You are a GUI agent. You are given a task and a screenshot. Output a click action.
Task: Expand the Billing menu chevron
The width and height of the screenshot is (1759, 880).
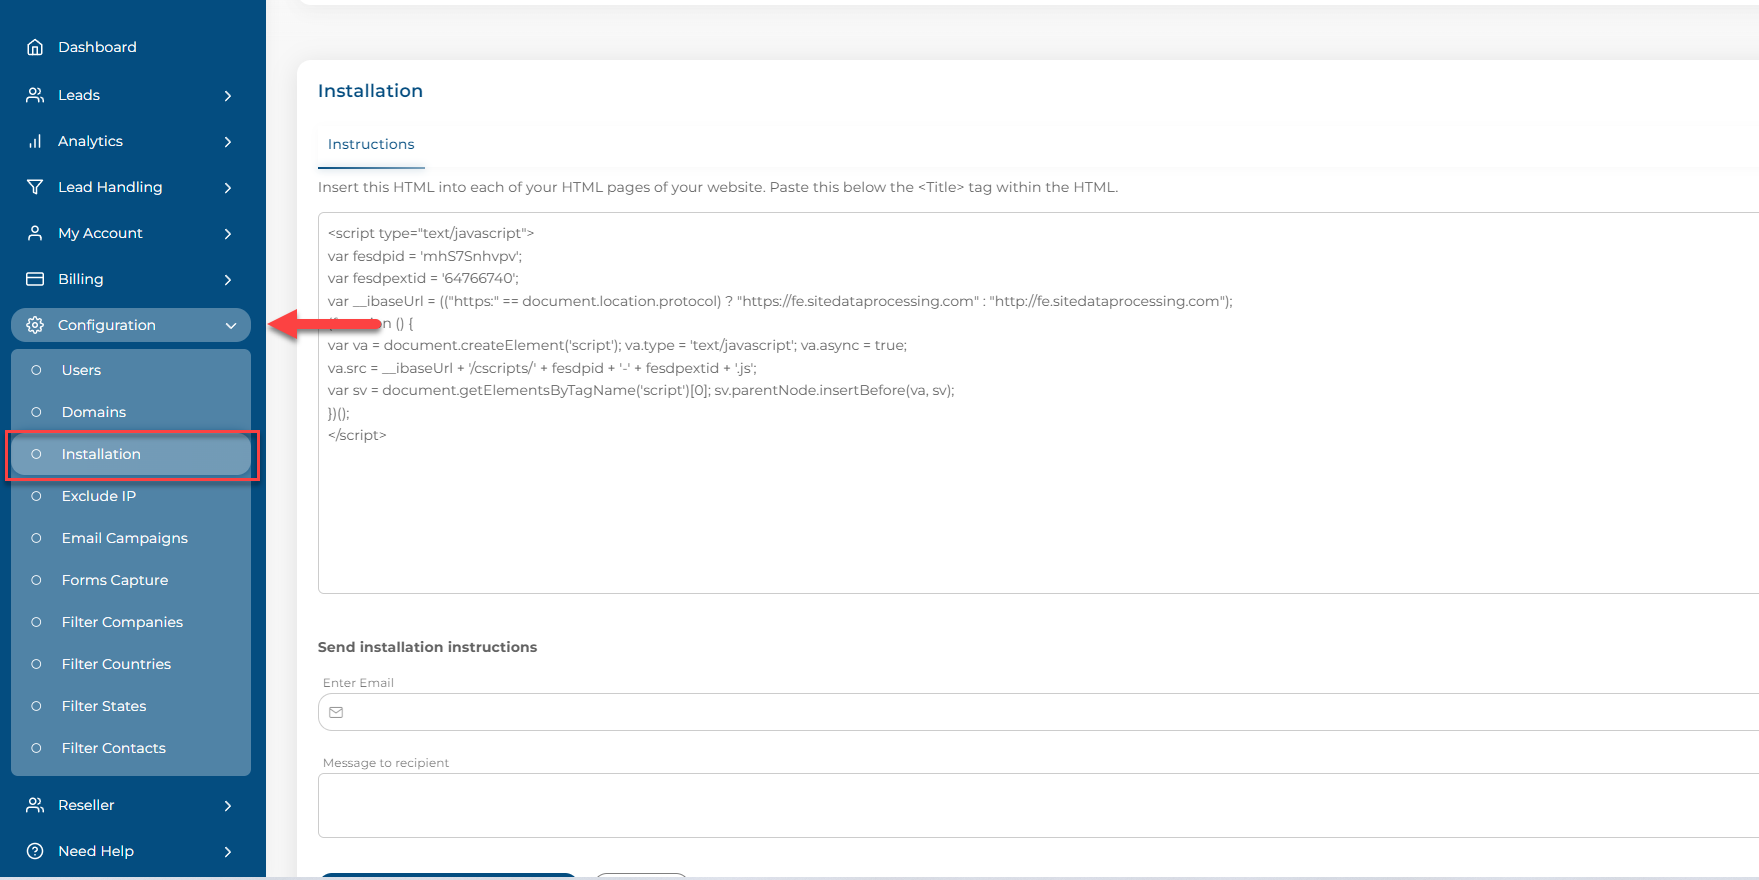click(x=228, y=280)
